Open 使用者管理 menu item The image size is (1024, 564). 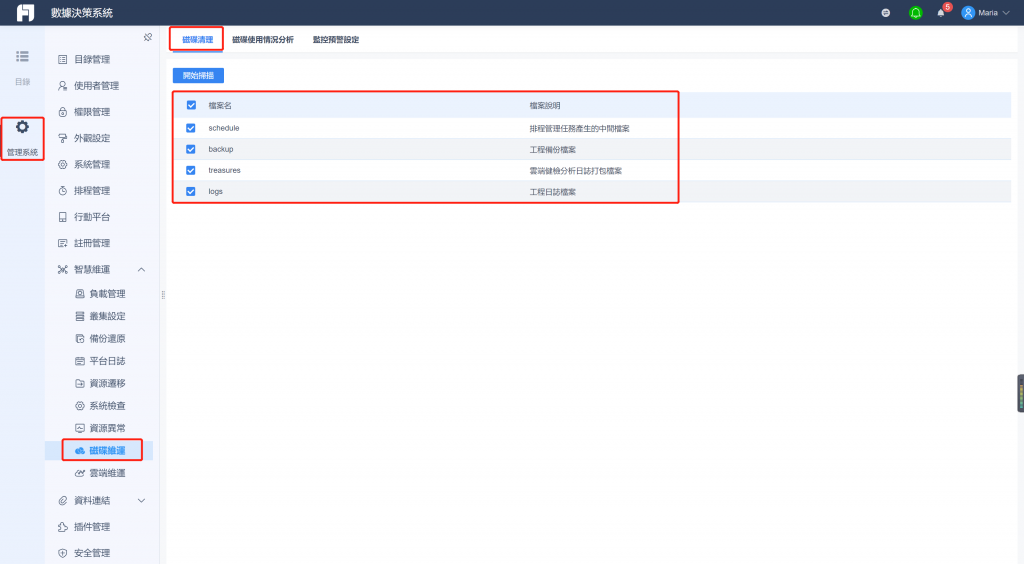pos(98,86)
